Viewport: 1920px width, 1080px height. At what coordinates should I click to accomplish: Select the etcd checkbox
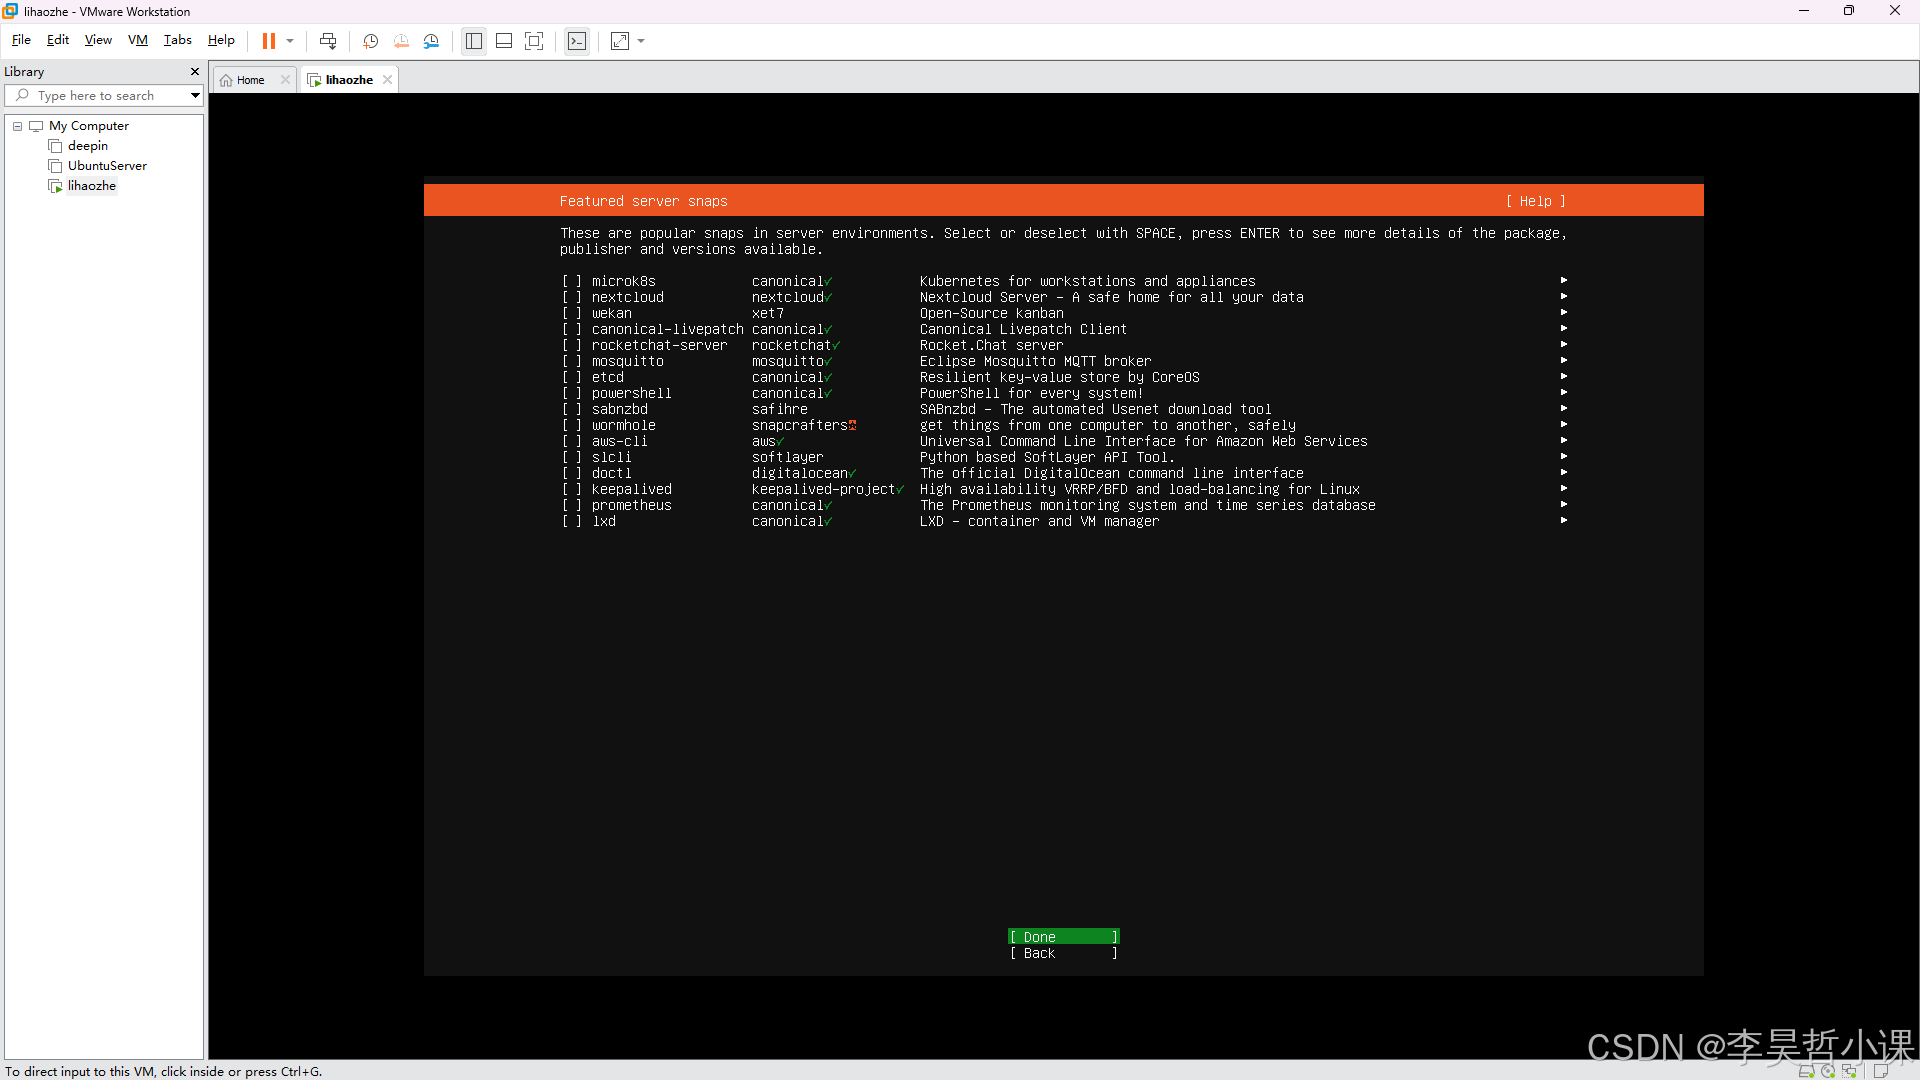[571, 377]
